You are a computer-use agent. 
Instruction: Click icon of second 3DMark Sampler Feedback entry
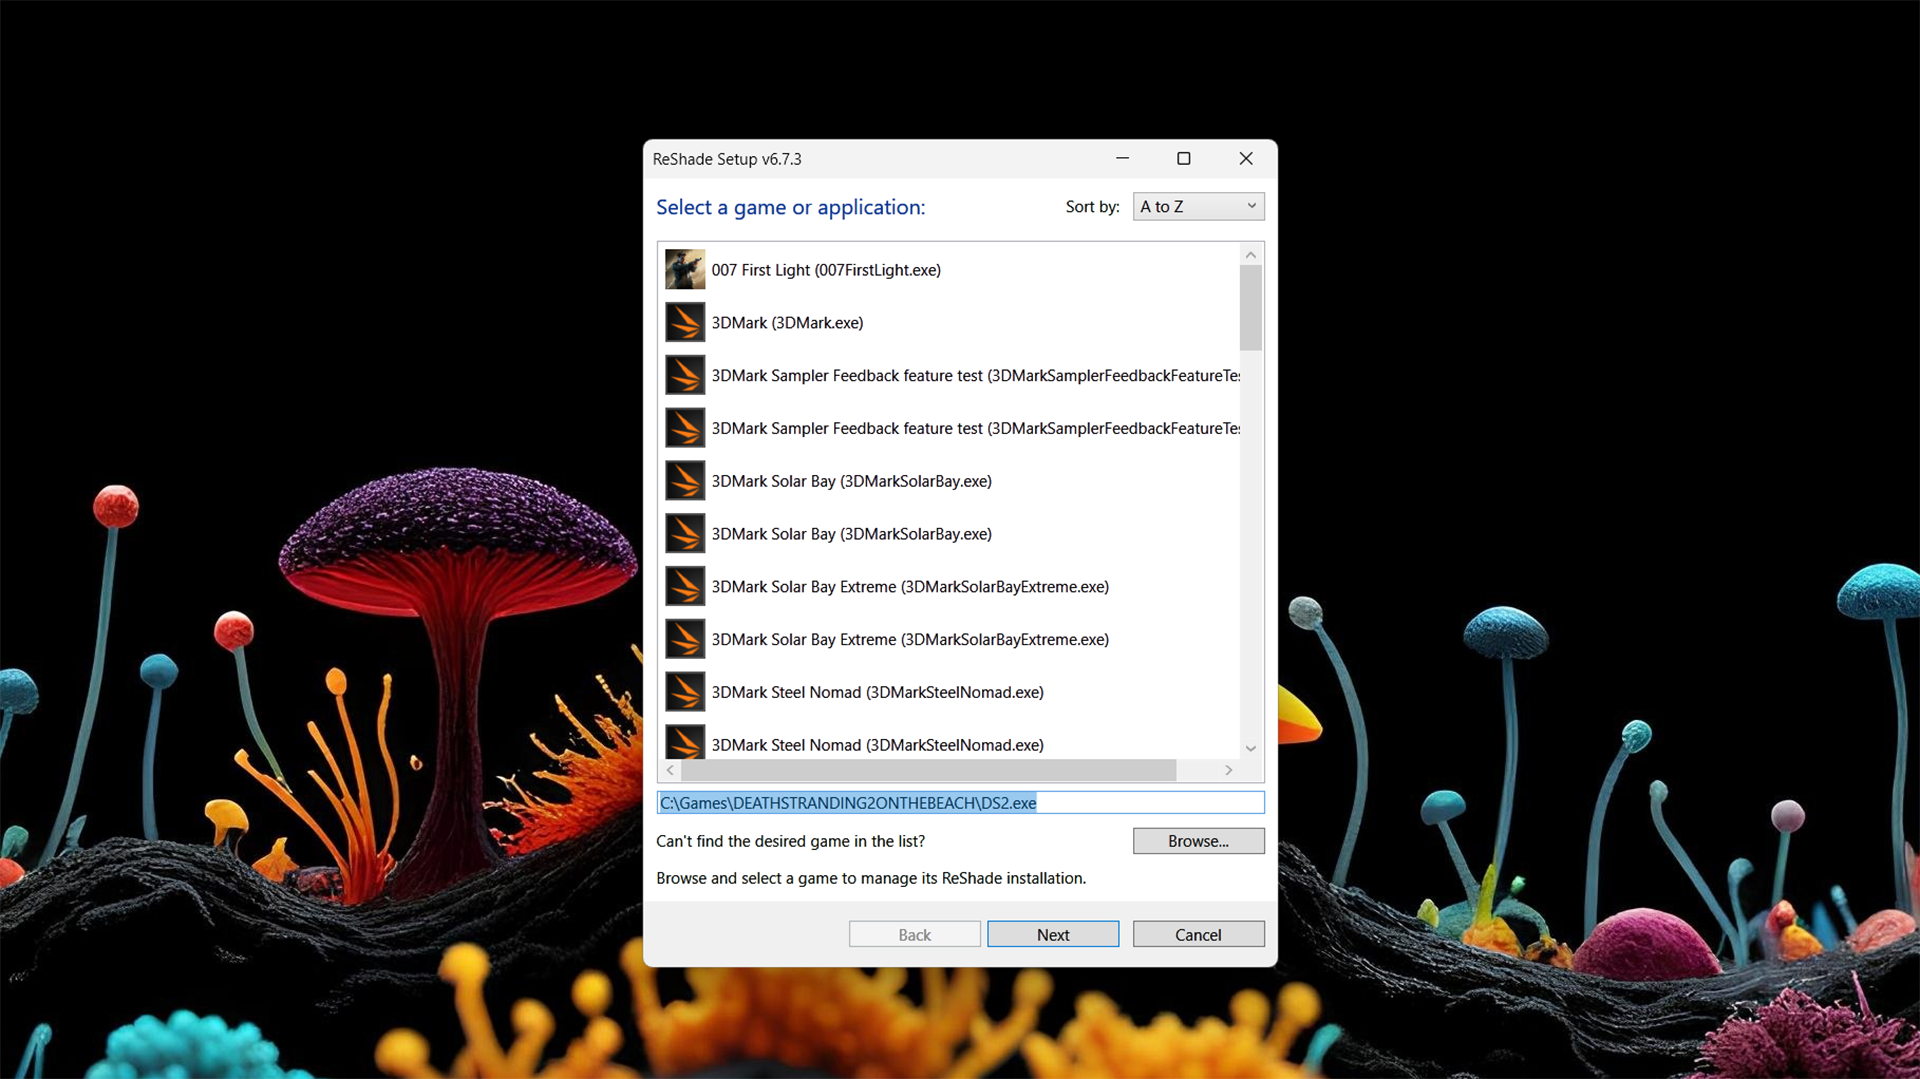(685, 428)
